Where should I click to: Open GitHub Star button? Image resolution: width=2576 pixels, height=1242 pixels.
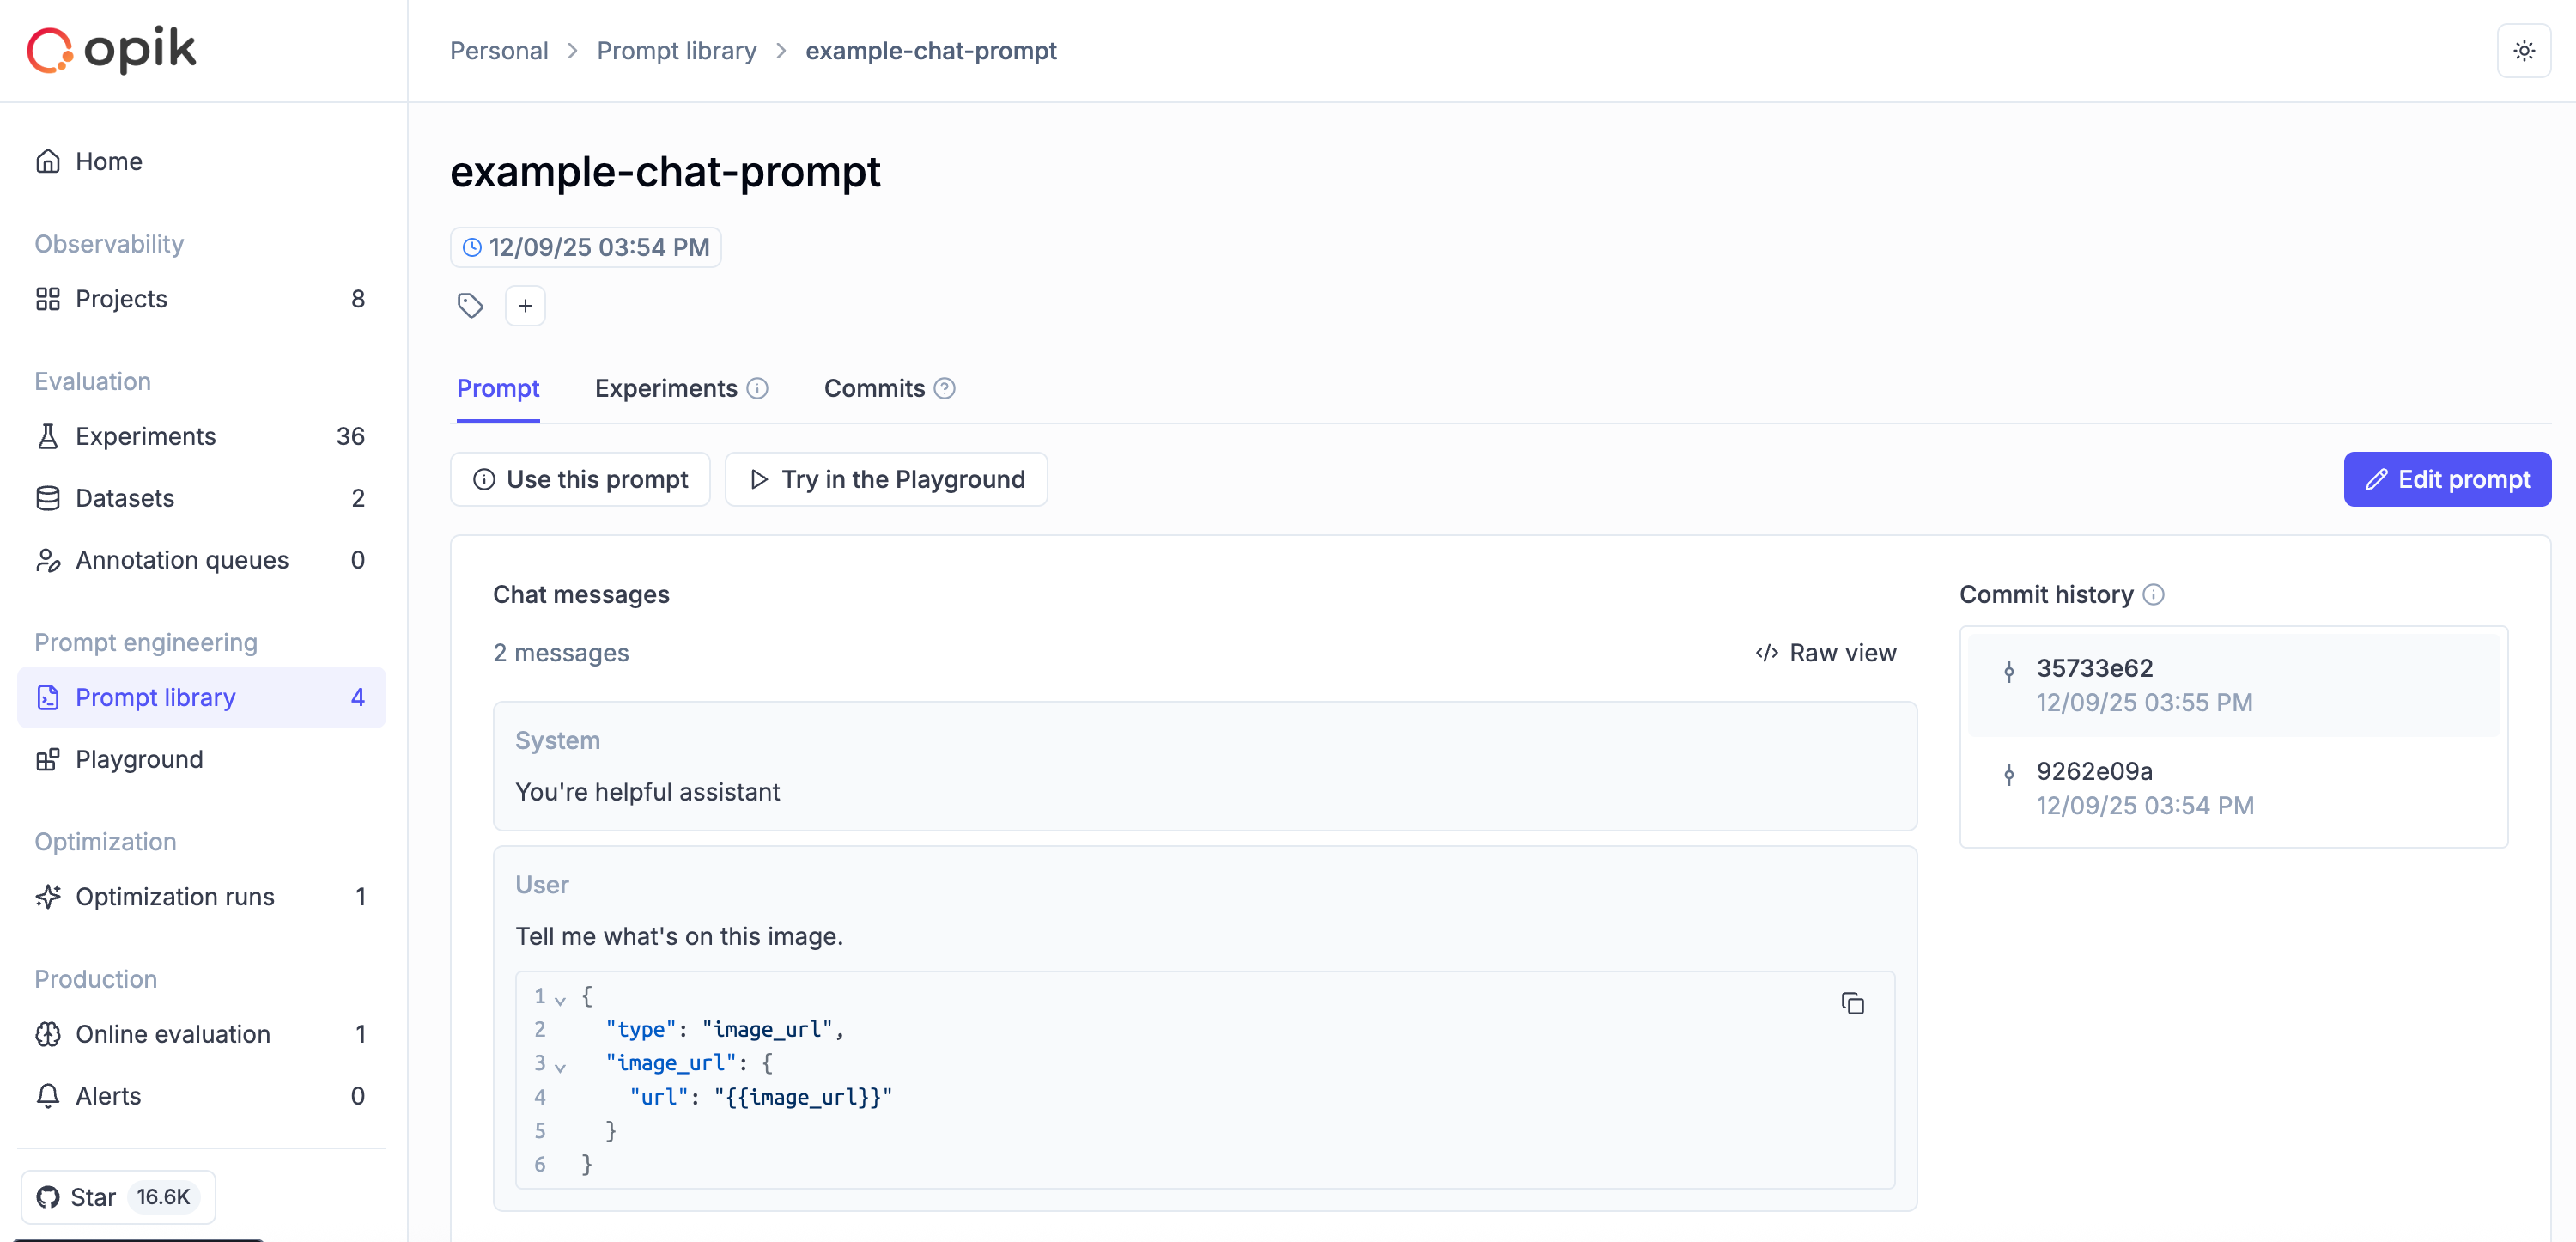(x=118, y=1196)
